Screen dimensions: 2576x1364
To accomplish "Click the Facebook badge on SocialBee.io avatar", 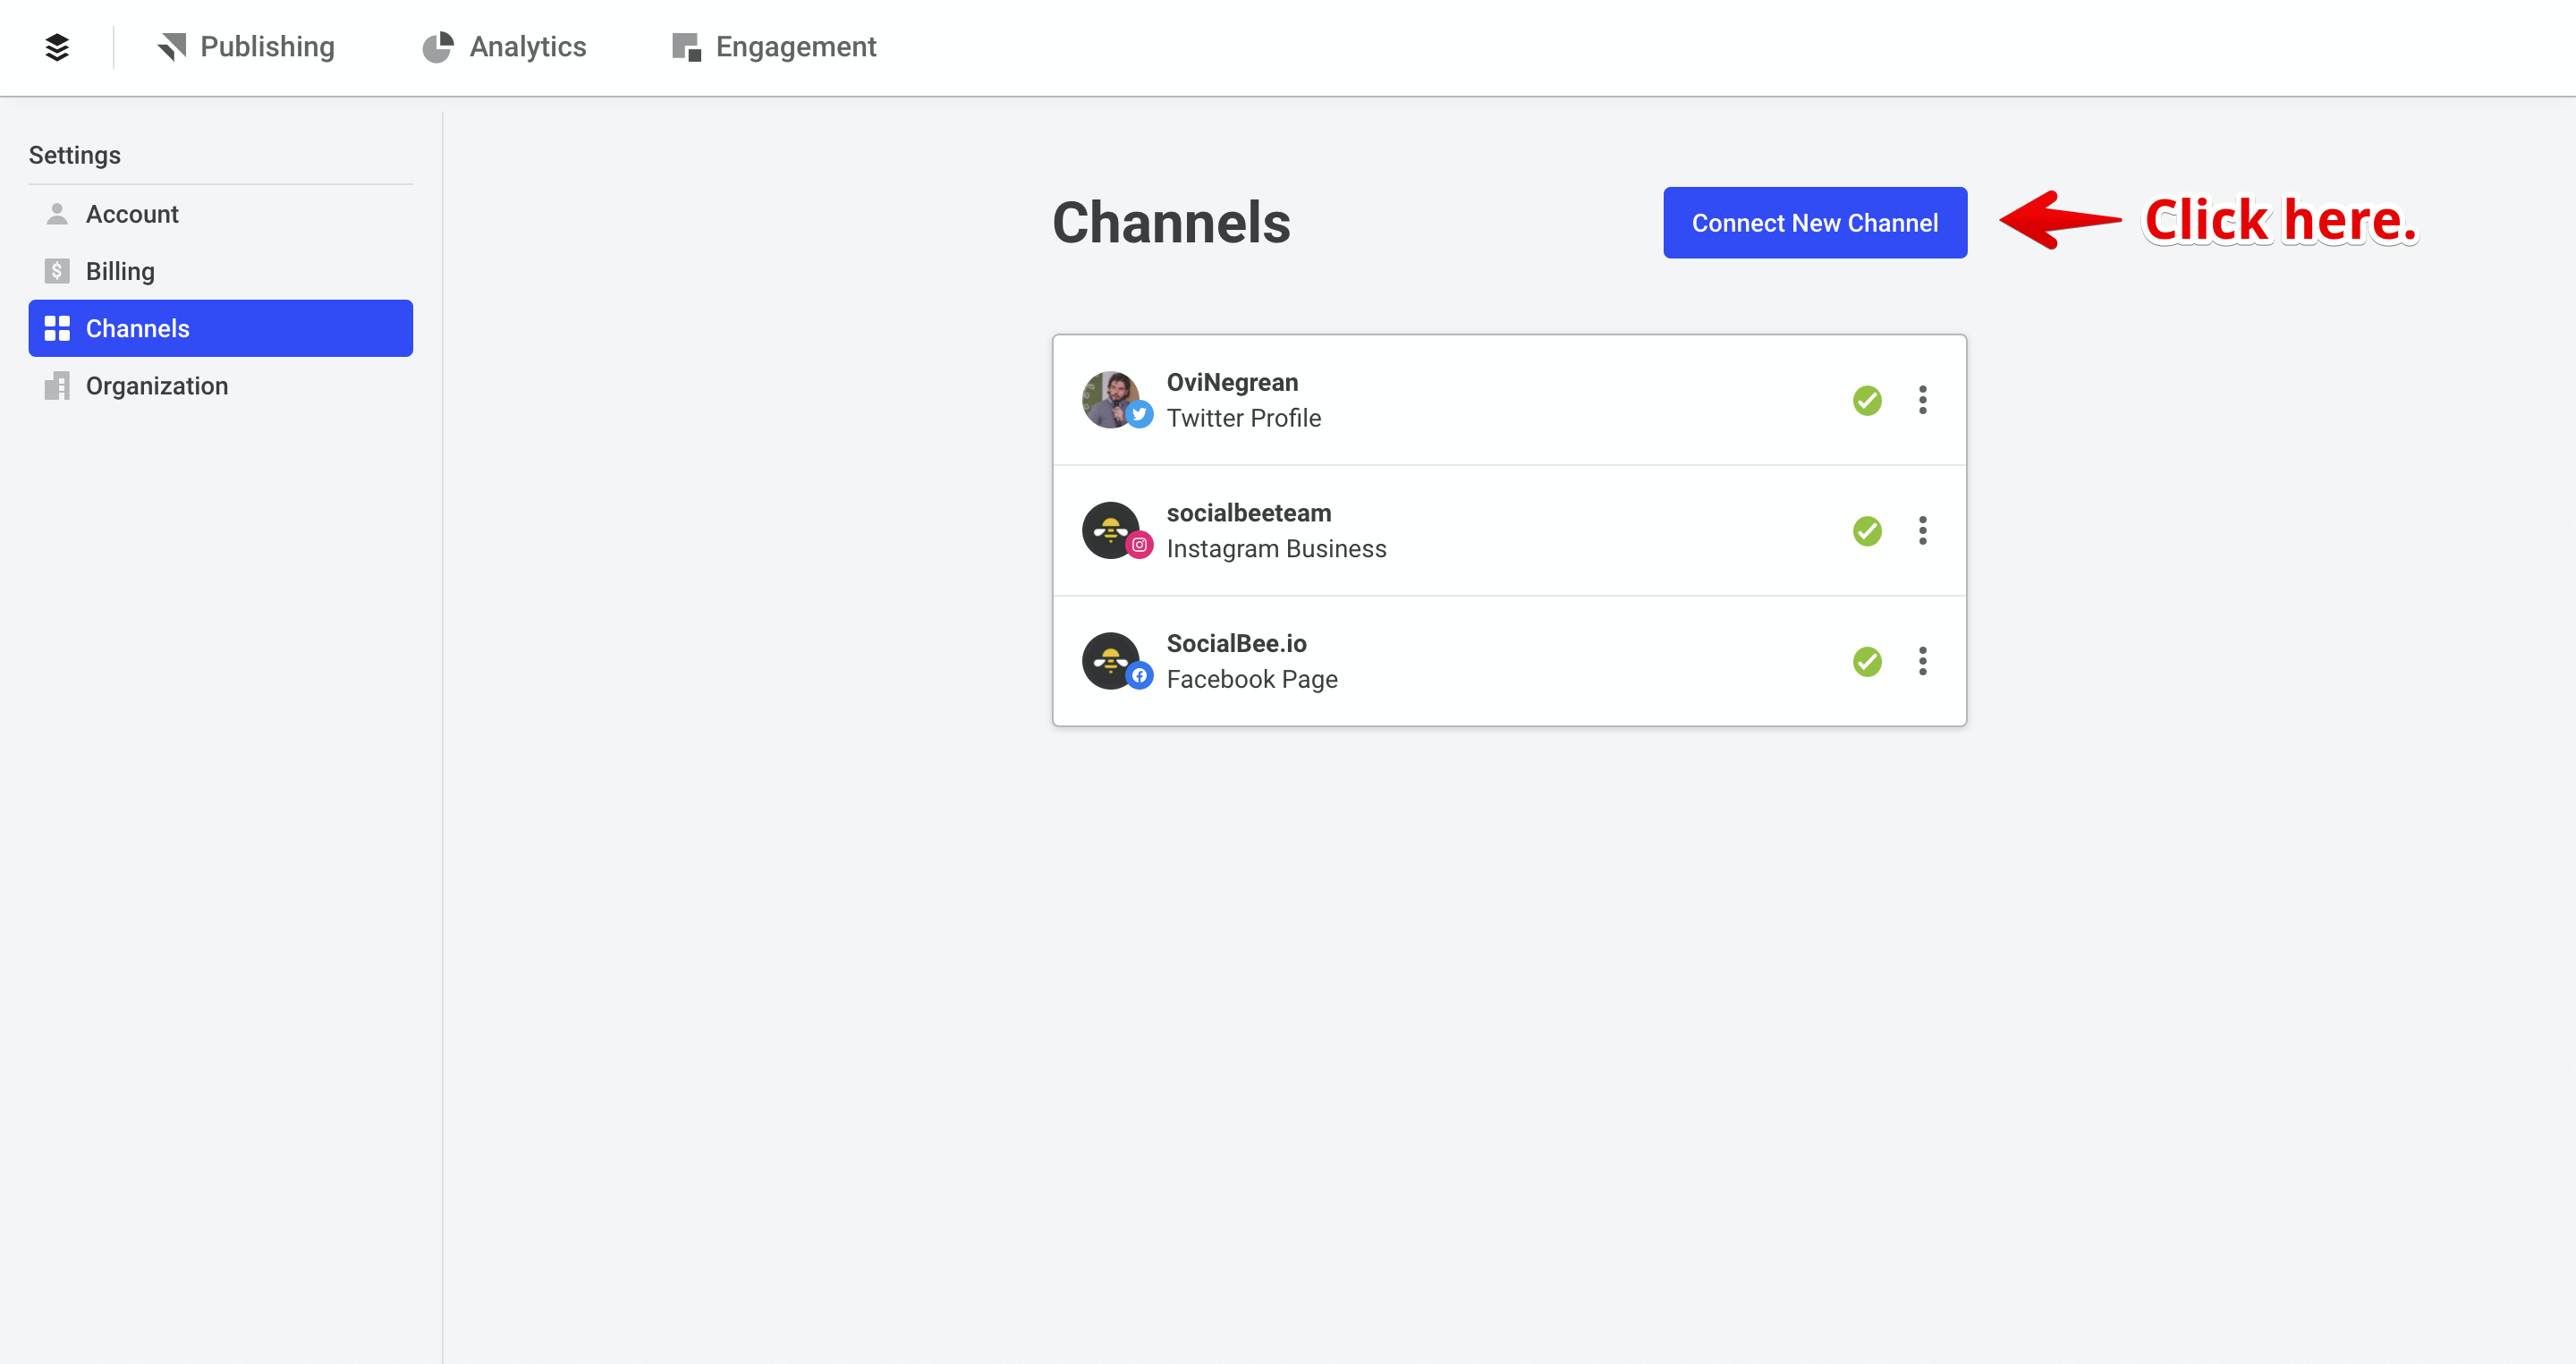I will coord(1139,675).
